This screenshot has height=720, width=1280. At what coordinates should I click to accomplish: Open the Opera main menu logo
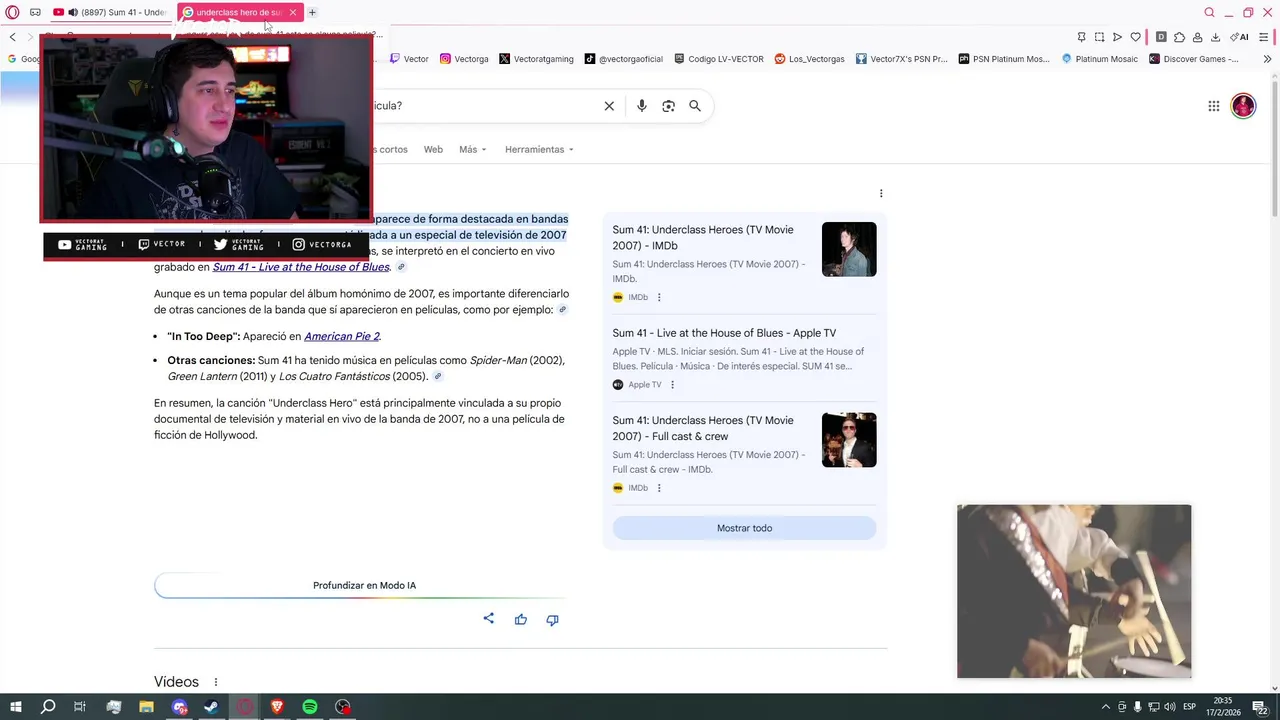point(12,12)
